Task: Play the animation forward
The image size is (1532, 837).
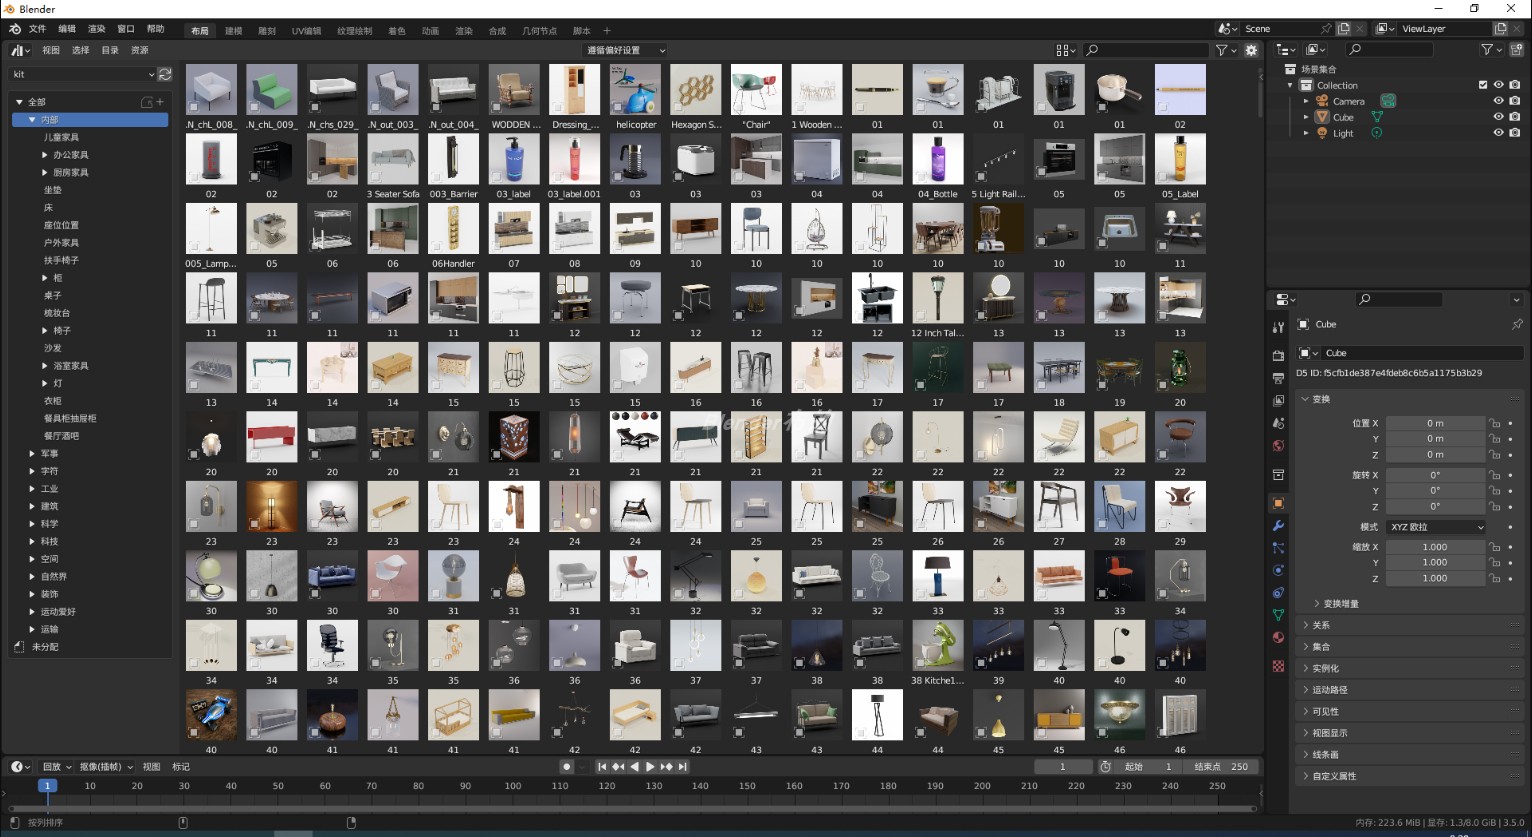Action: click(650, 767)
